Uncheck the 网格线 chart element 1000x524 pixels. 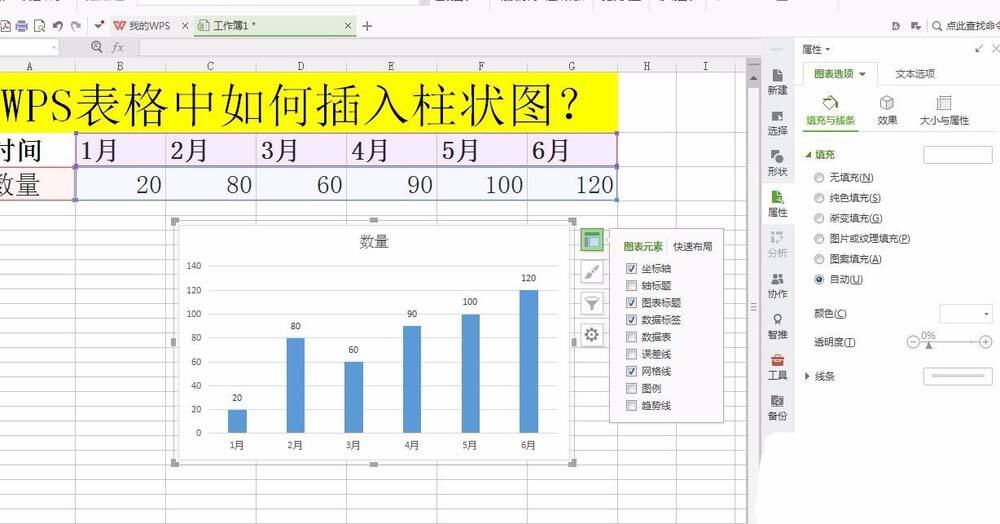[631, 371]
